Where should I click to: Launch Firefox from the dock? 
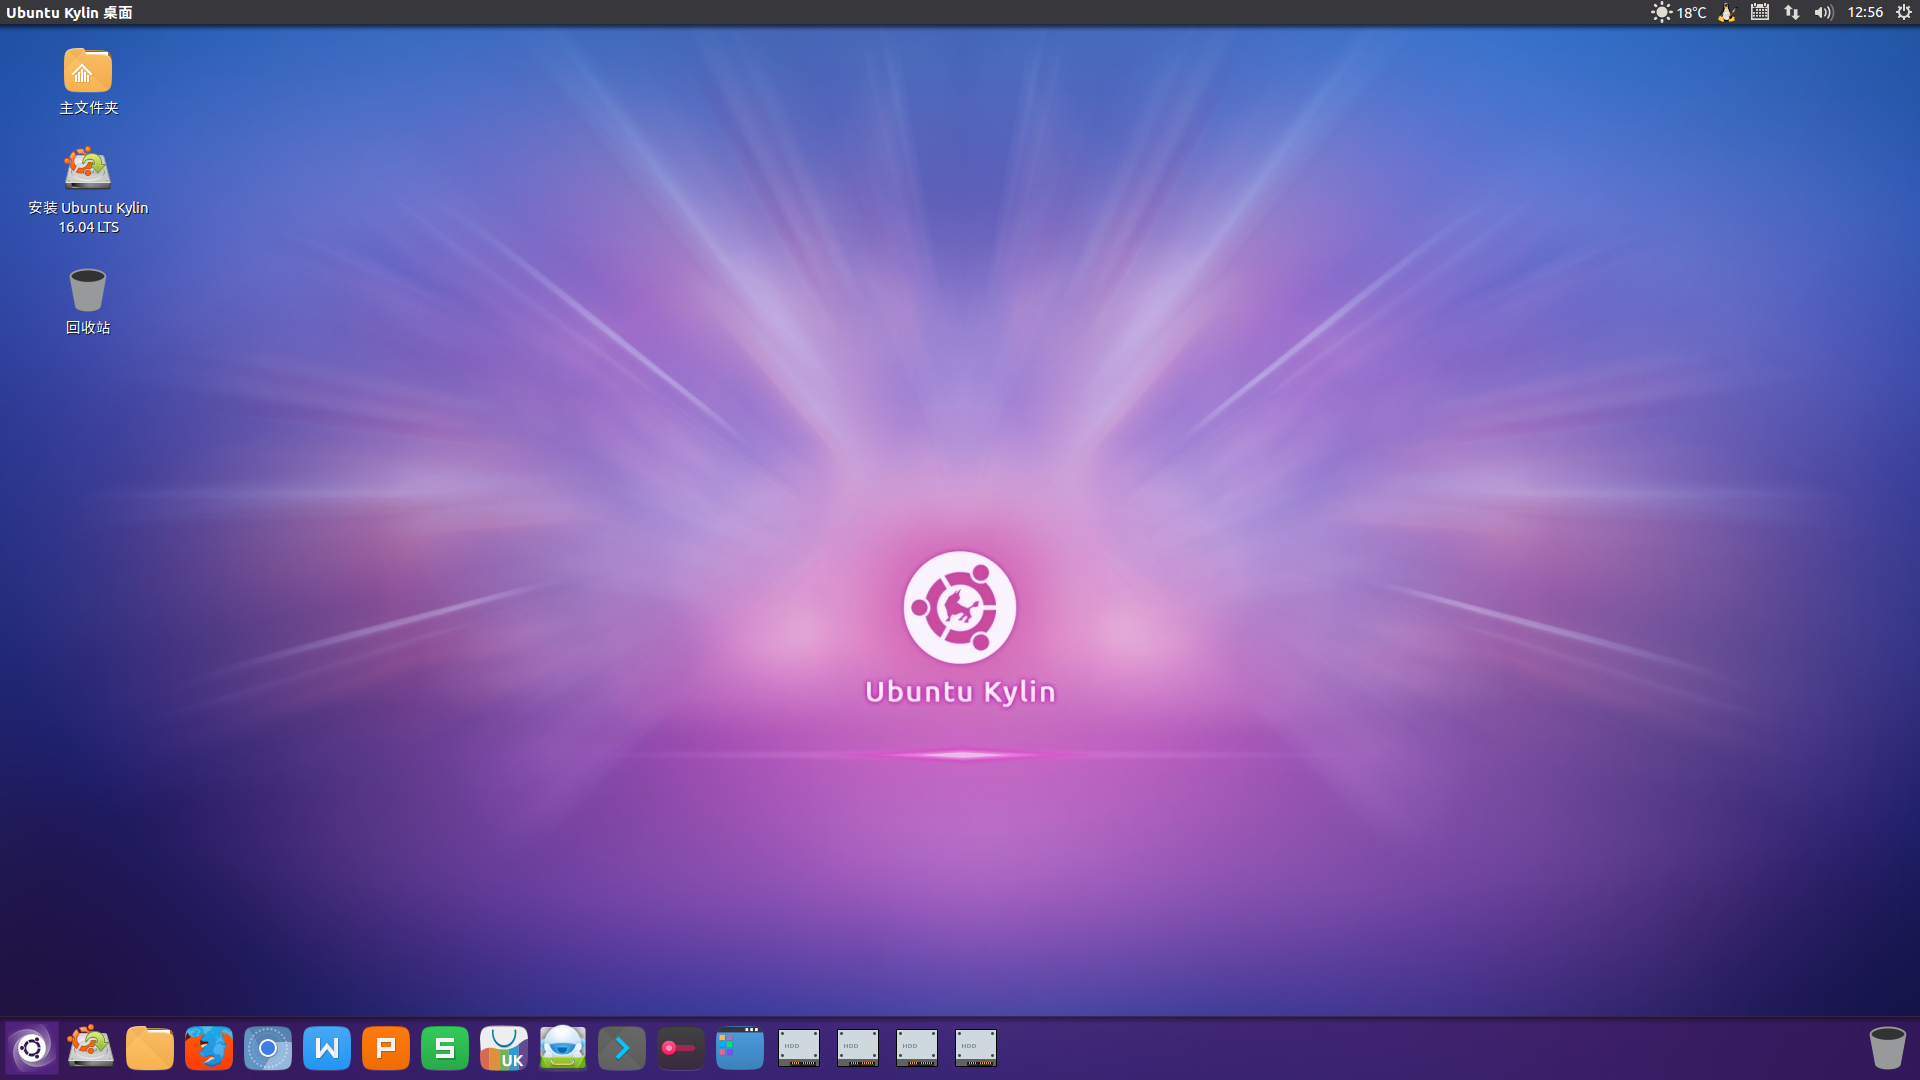(209, 1047)
